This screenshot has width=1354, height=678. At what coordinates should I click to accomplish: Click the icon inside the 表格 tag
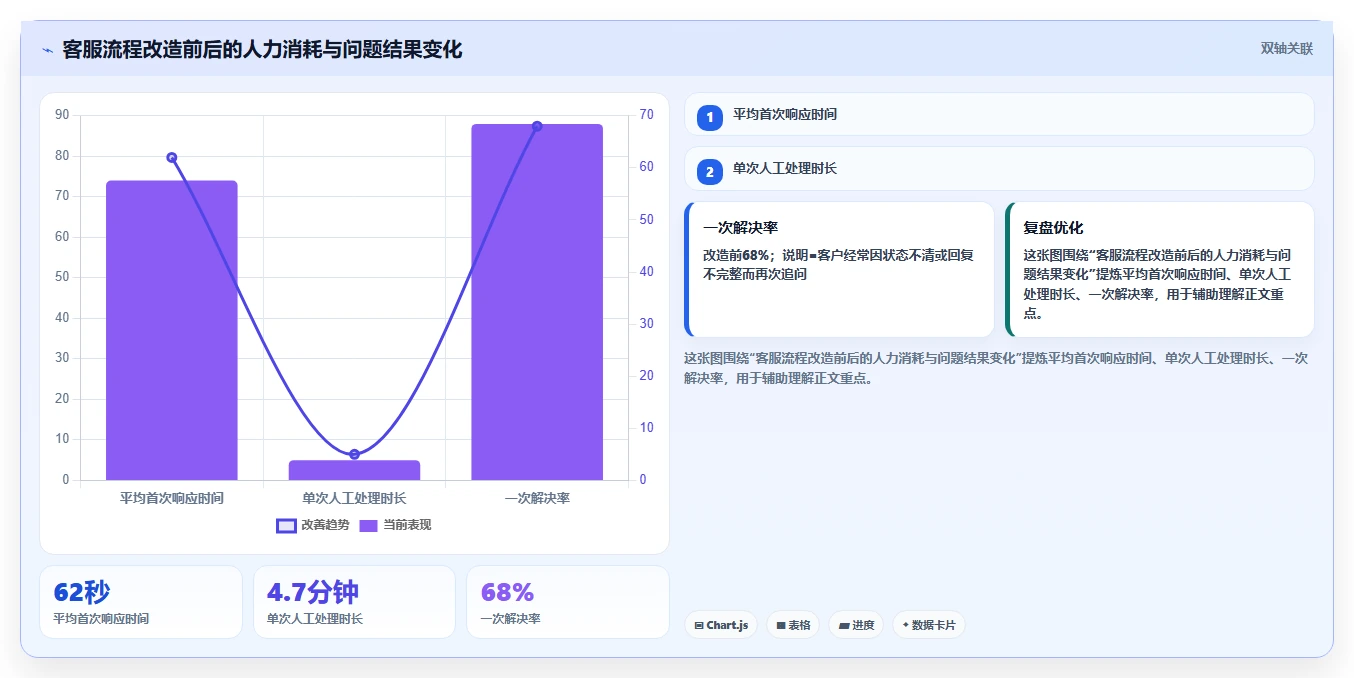pyautogui.click(x=781, y=625)
